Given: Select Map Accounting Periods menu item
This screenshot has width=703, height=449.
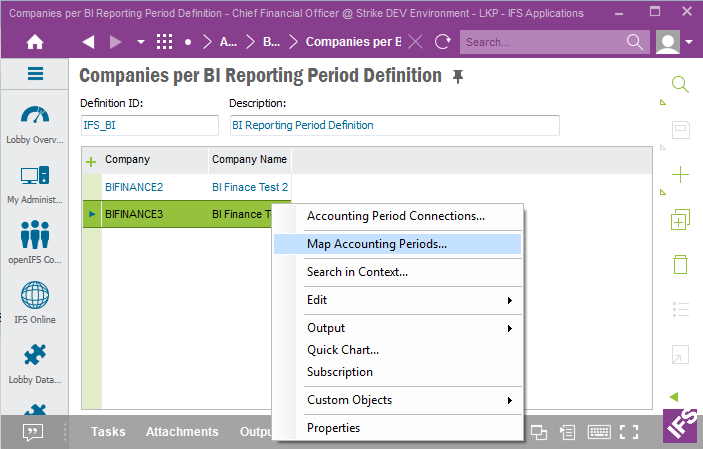Looking at the screenshot, I should 377,243.
